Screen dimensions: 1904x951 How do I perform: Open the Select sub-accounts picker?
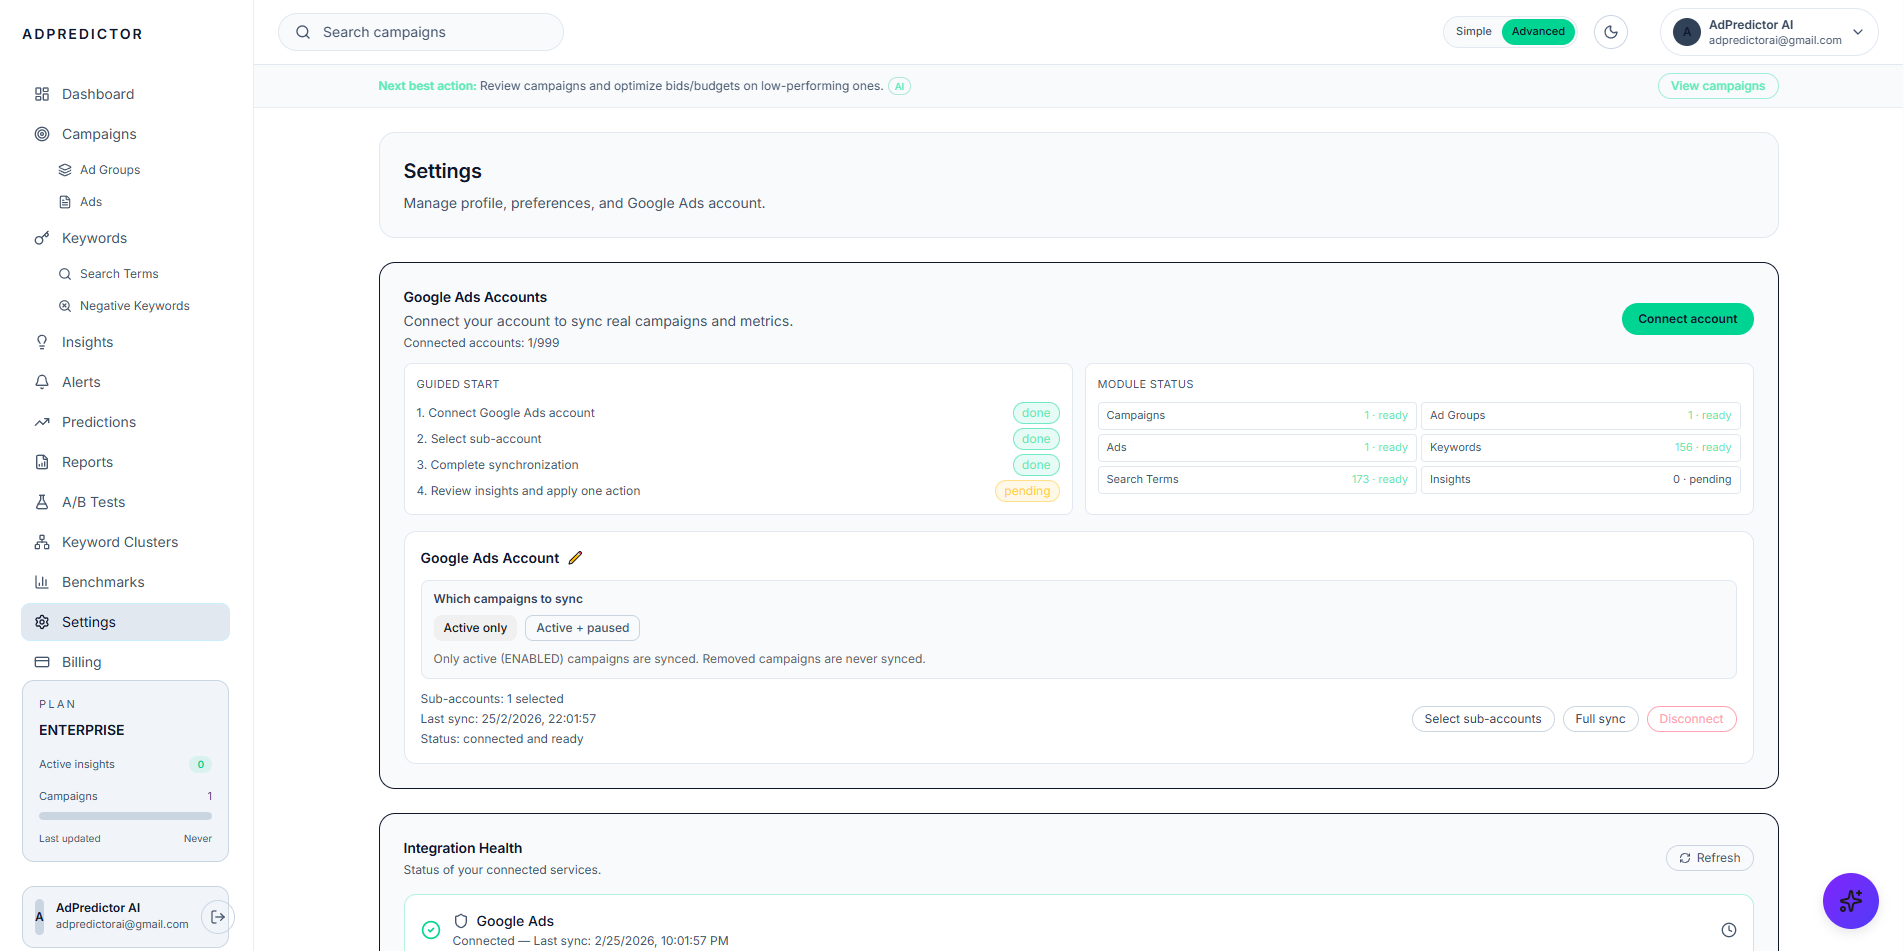click(1483, 718)
